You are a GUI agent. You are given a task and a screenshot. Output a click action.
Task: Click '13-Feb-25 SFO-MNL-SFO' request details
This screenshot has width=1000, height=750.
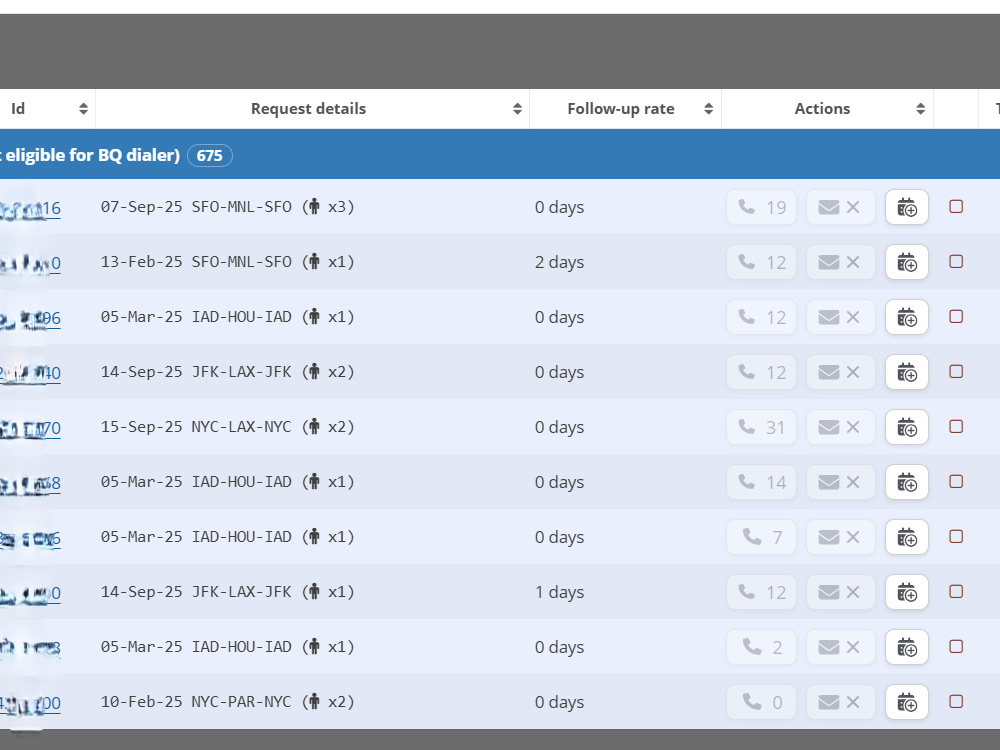tap(228, 262)
